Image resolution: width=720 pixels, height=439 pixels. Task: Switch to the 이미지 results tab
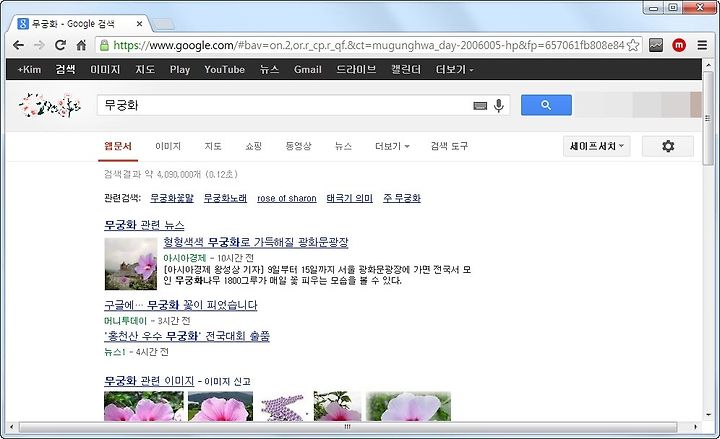tap(168, 146)
